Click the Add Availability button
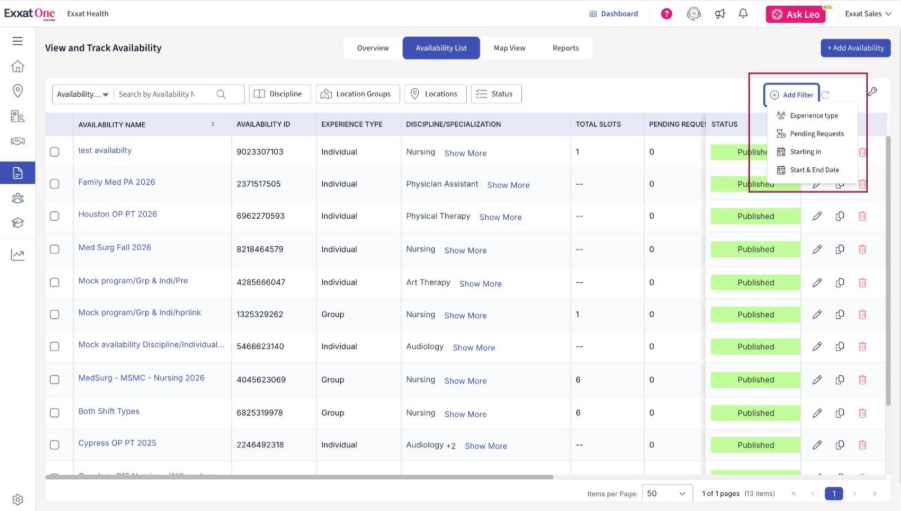 point(855,48)
